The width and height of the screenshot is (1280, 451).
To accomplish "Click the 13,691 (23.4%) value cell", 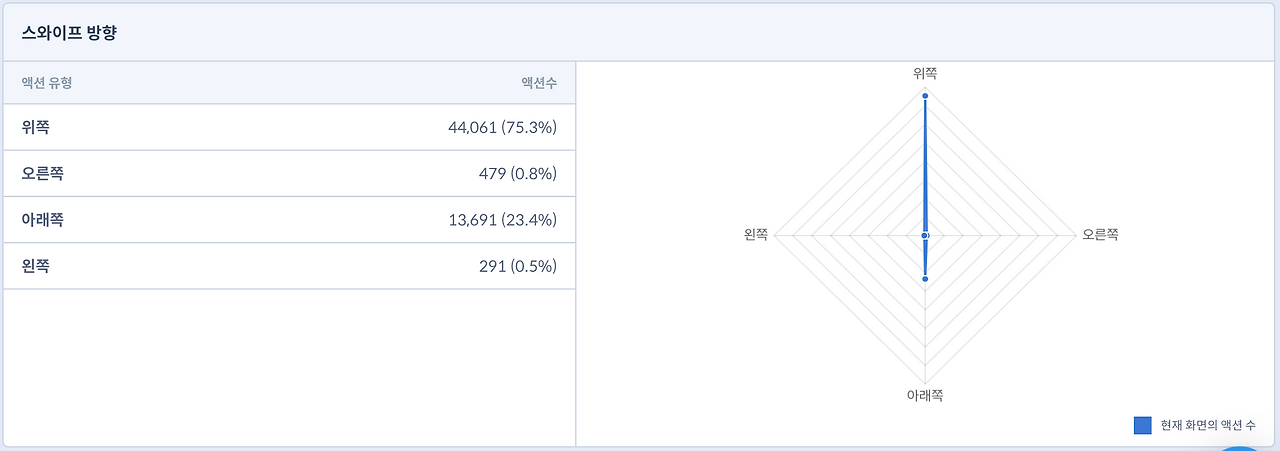I will [x=503, y=220].
